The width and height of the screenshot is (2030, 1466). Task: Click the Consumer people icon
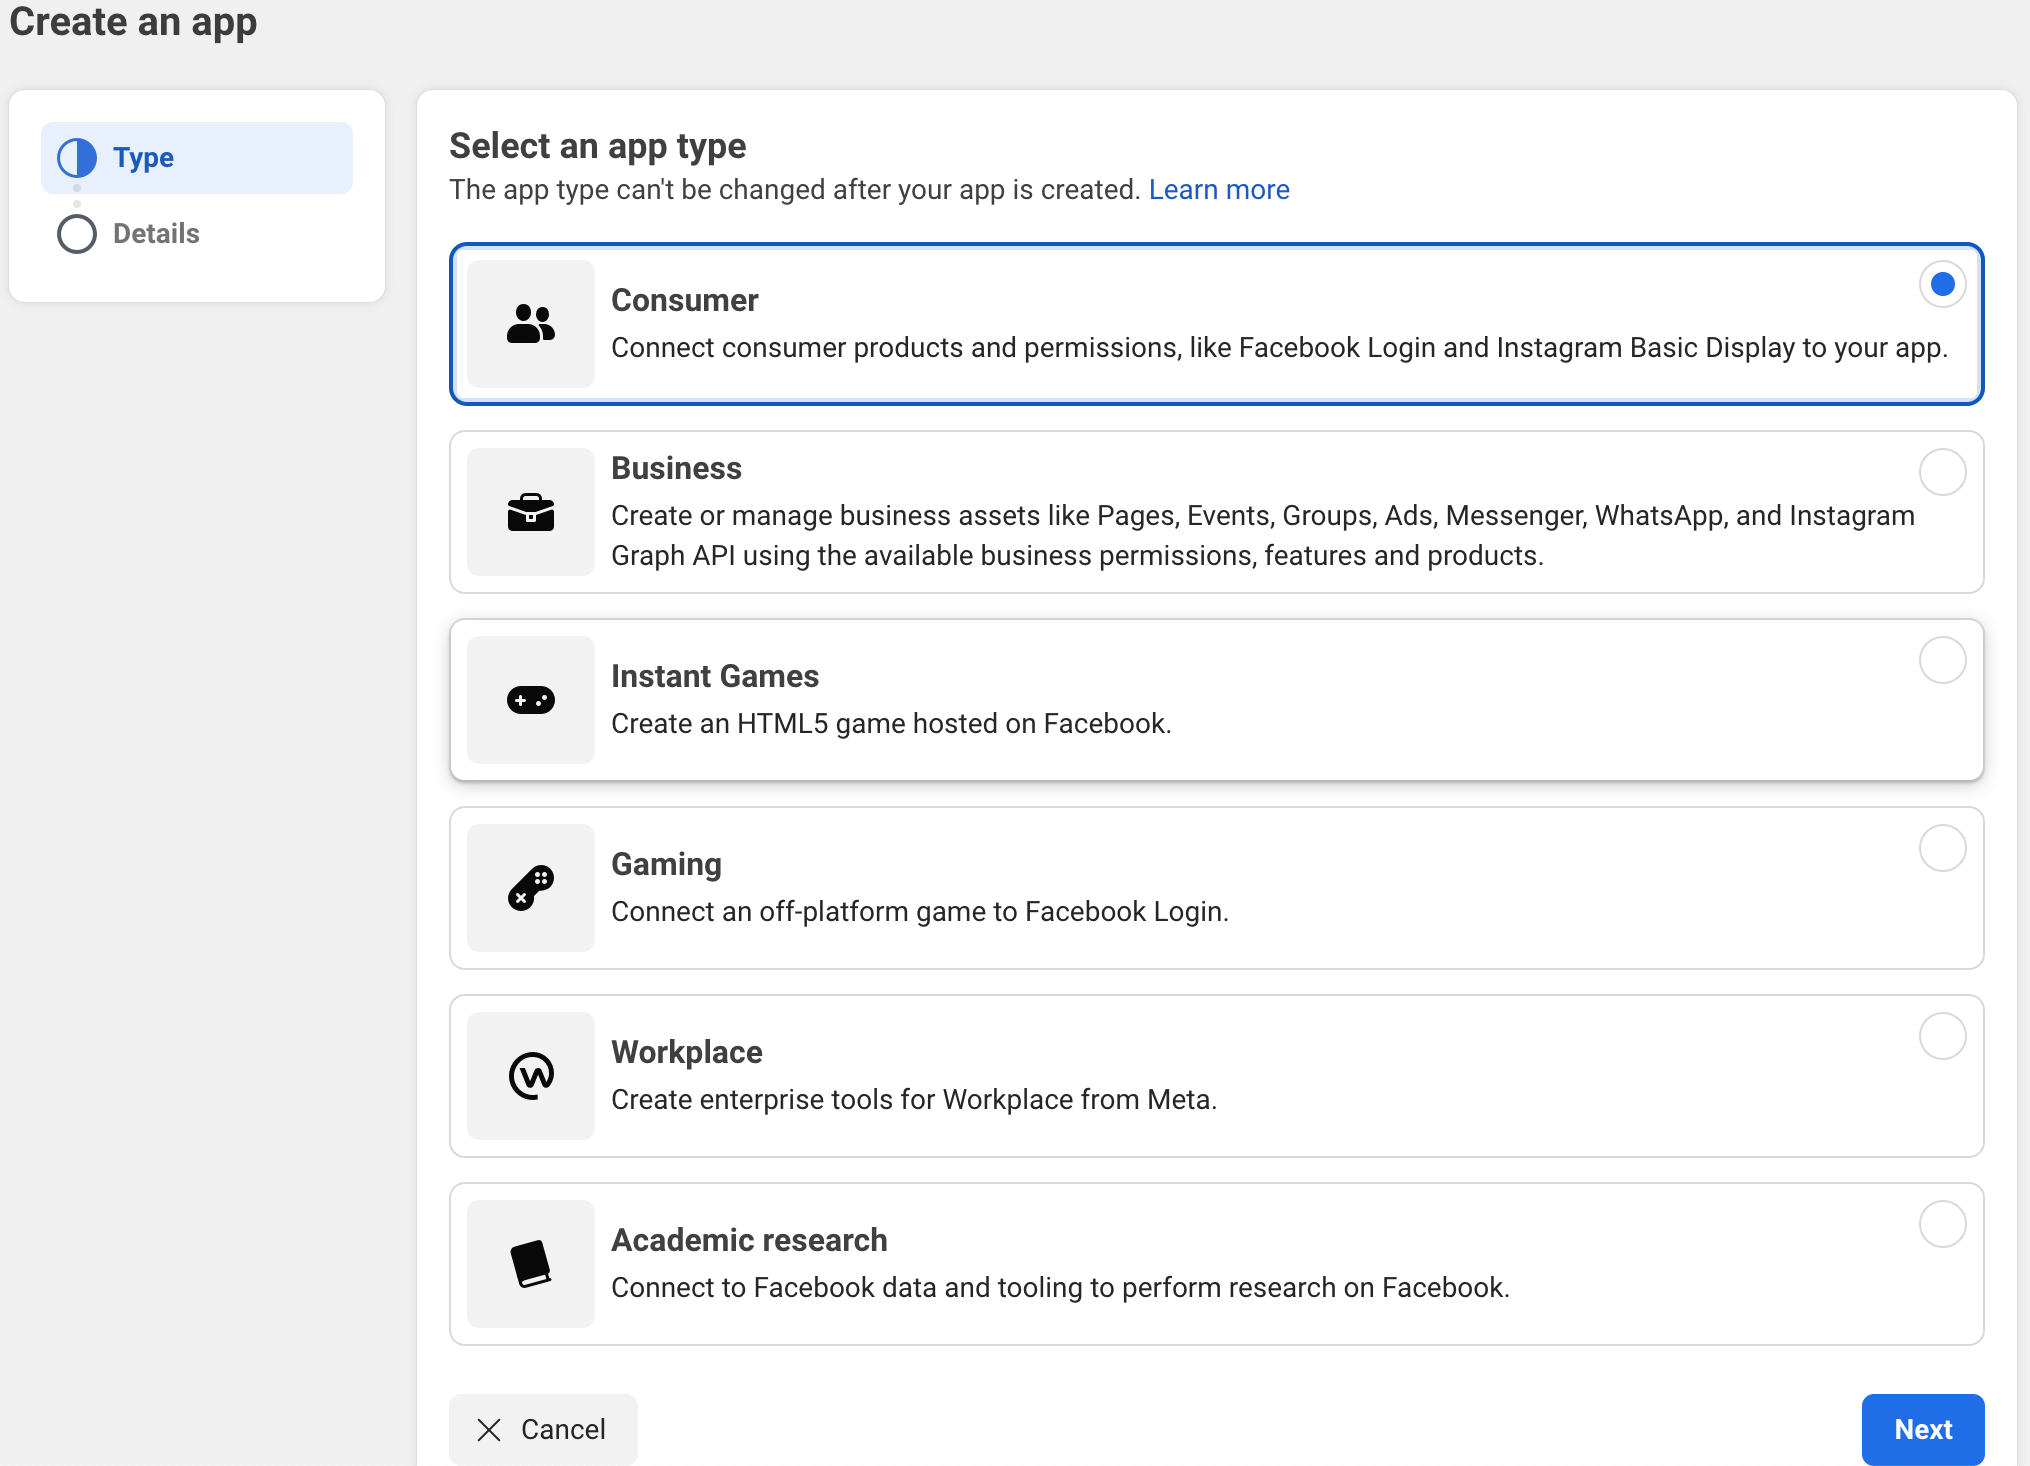tap(531, 324)
